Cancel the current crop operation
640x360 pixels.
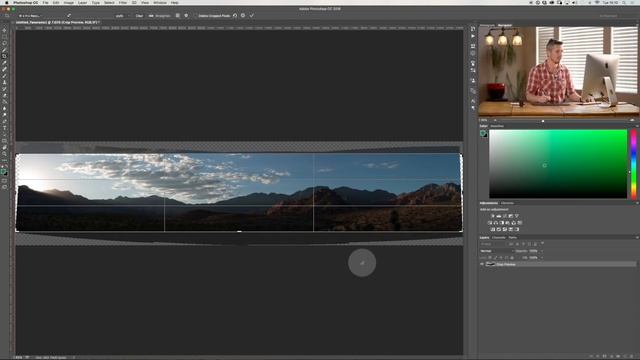pyautogui.click(x=243, y=16)
